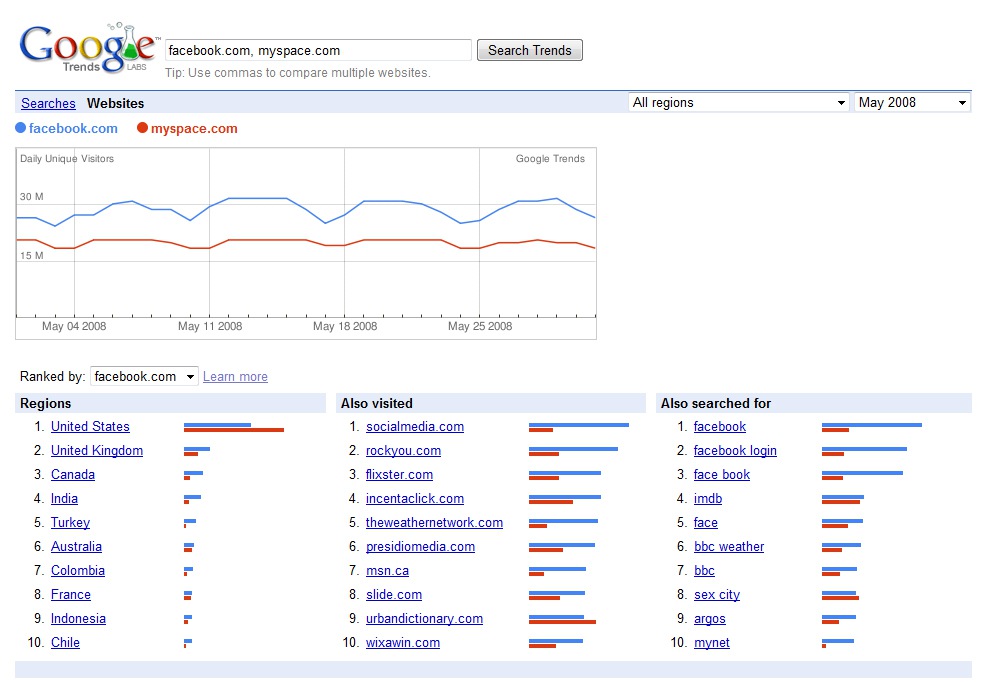Click the myspace.com legend label

194,128
